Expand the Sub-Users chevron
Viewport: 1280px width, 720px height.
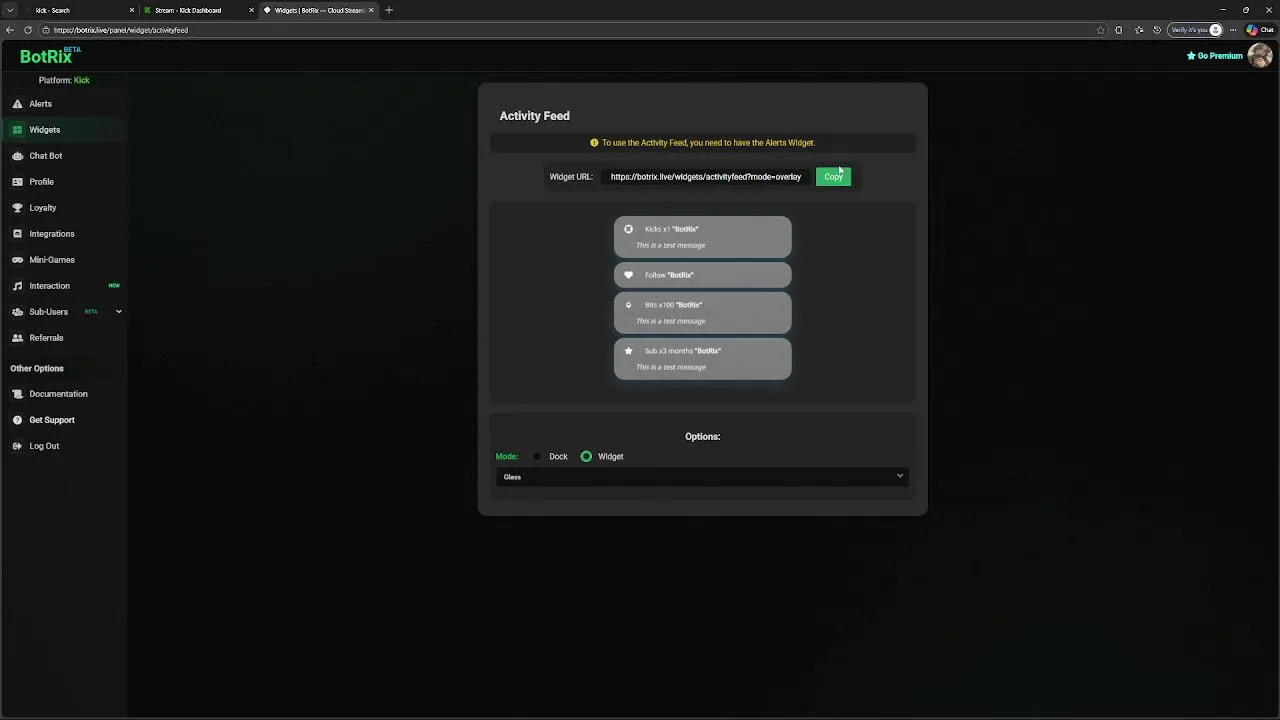pos(118,312)
